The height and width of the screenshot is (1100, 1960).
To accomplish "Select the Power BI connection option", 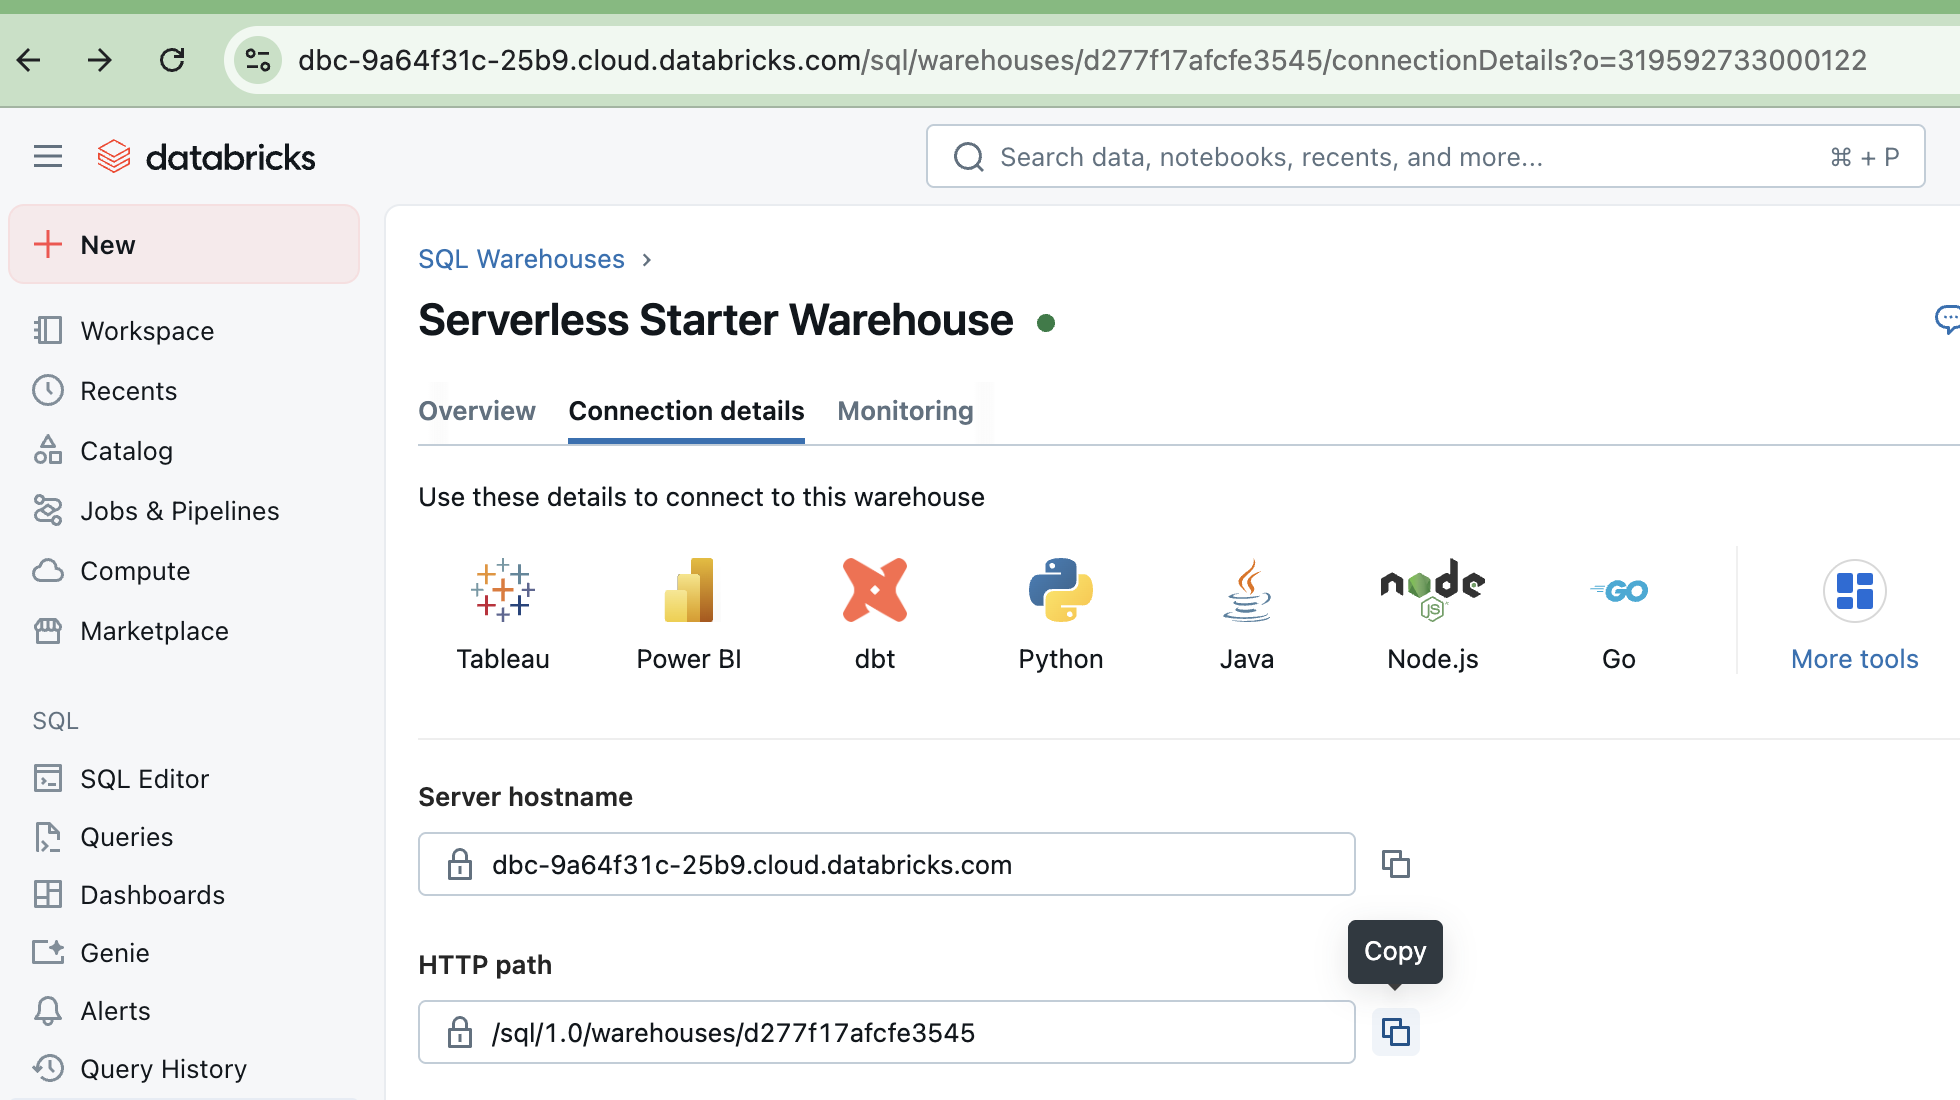I will [x=689, y=610].
